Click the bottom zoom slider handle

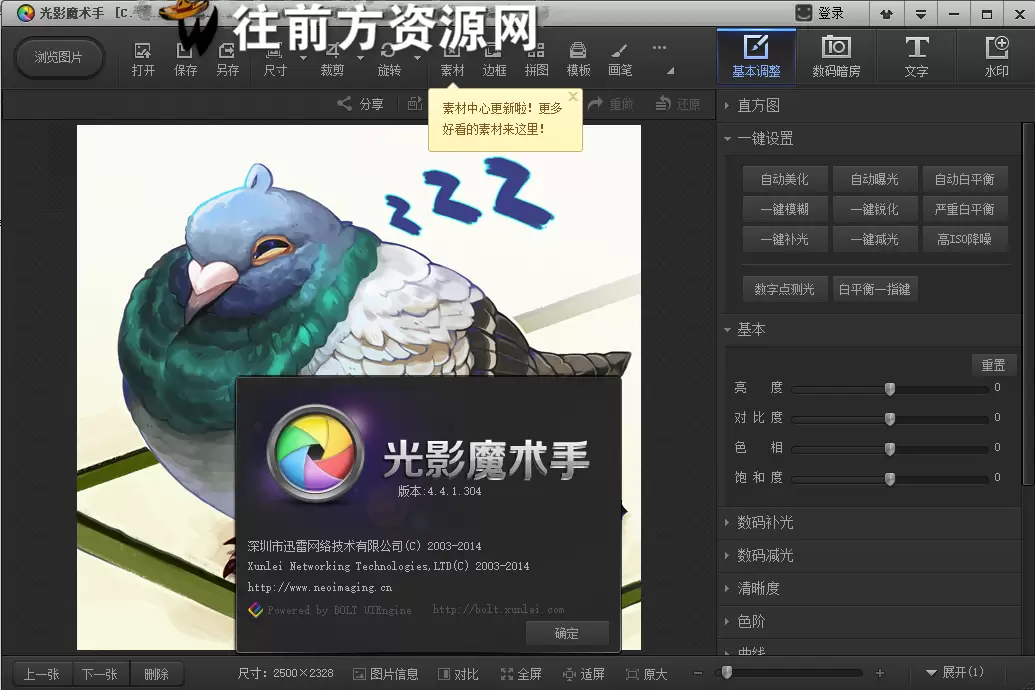(x=727, y=672)
